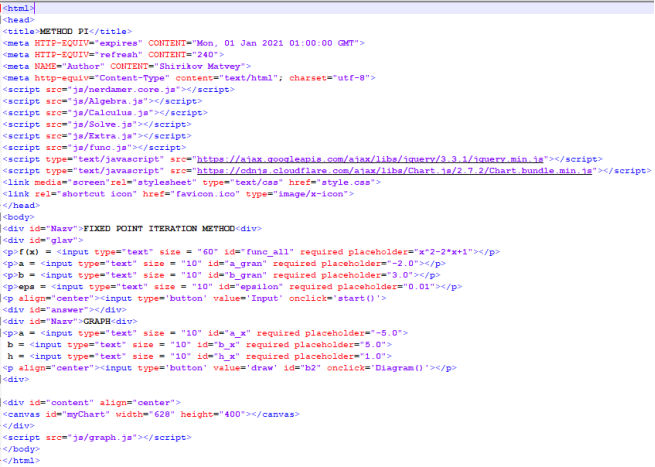Select the title text METHOD PI
The height and width of the screenshot is (467, 655).
(x=64, y=32)
